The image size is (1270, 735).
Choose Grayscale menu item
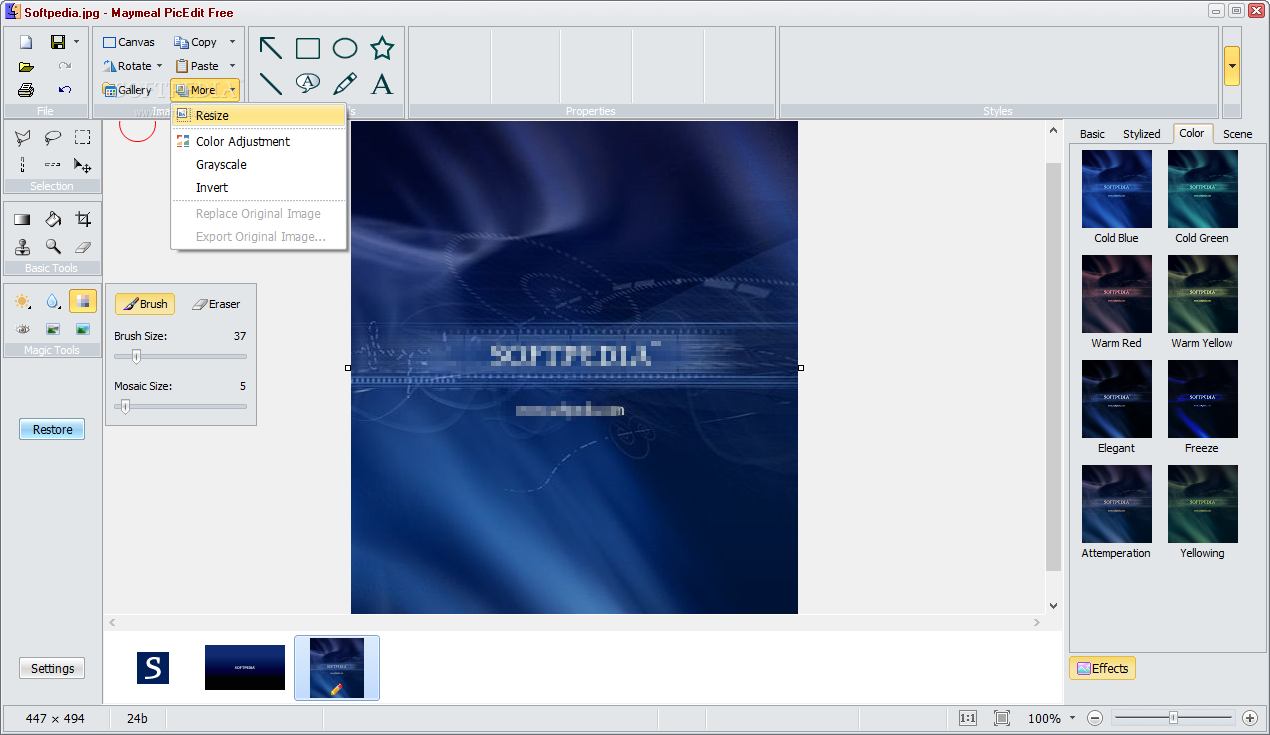pyautogui.click(x=259, y=165)
